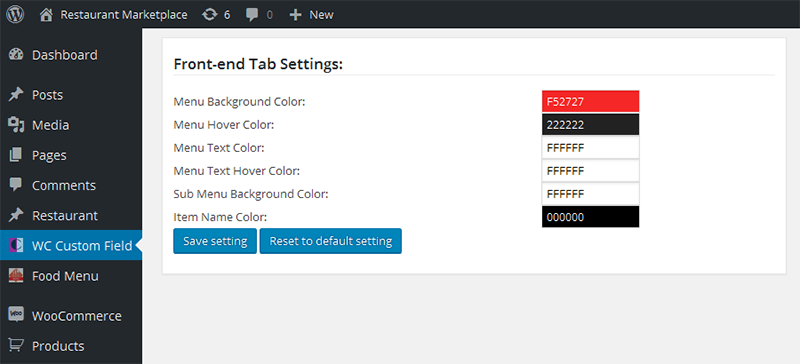Click the Dashboard gauge icon

click(16, 55)
